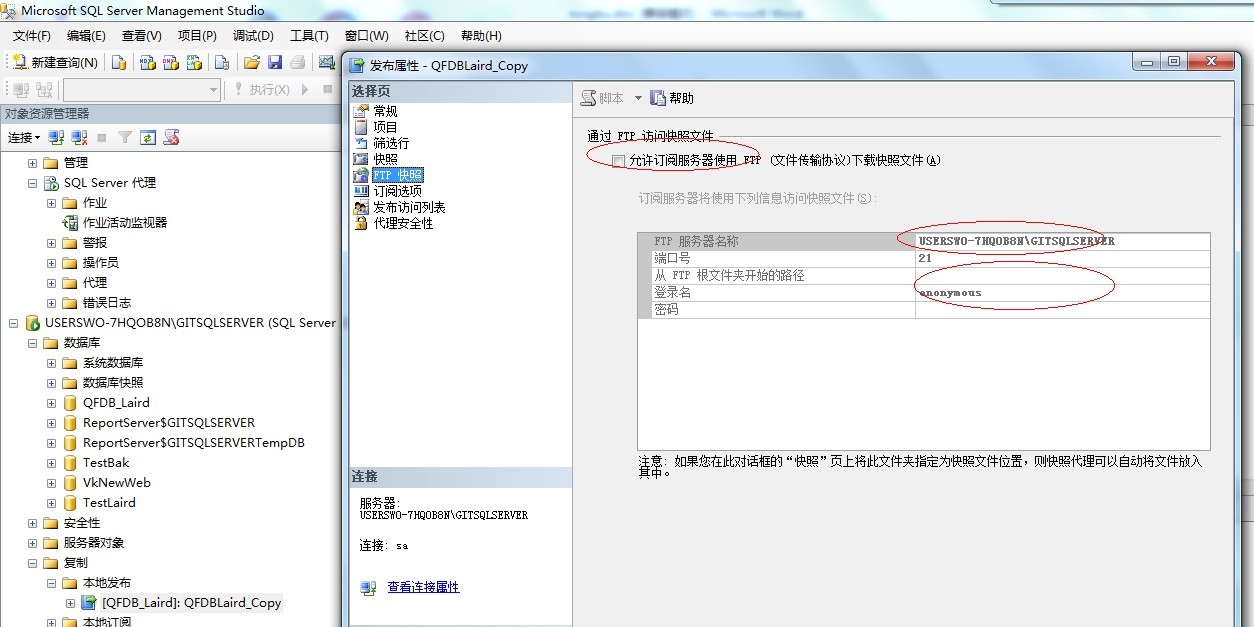The width and height of the screenshot is (1254, 627).
Task: Open the 筛选行 page in the dialog
Action: click(x=391, y=143)
